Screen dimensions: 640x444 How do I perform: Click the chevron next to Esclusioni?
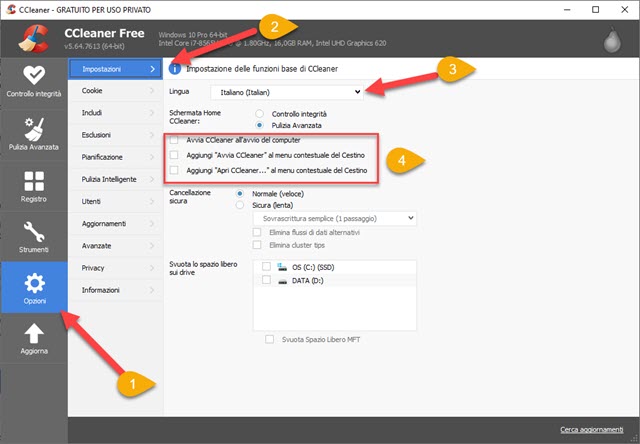point(152,135)
